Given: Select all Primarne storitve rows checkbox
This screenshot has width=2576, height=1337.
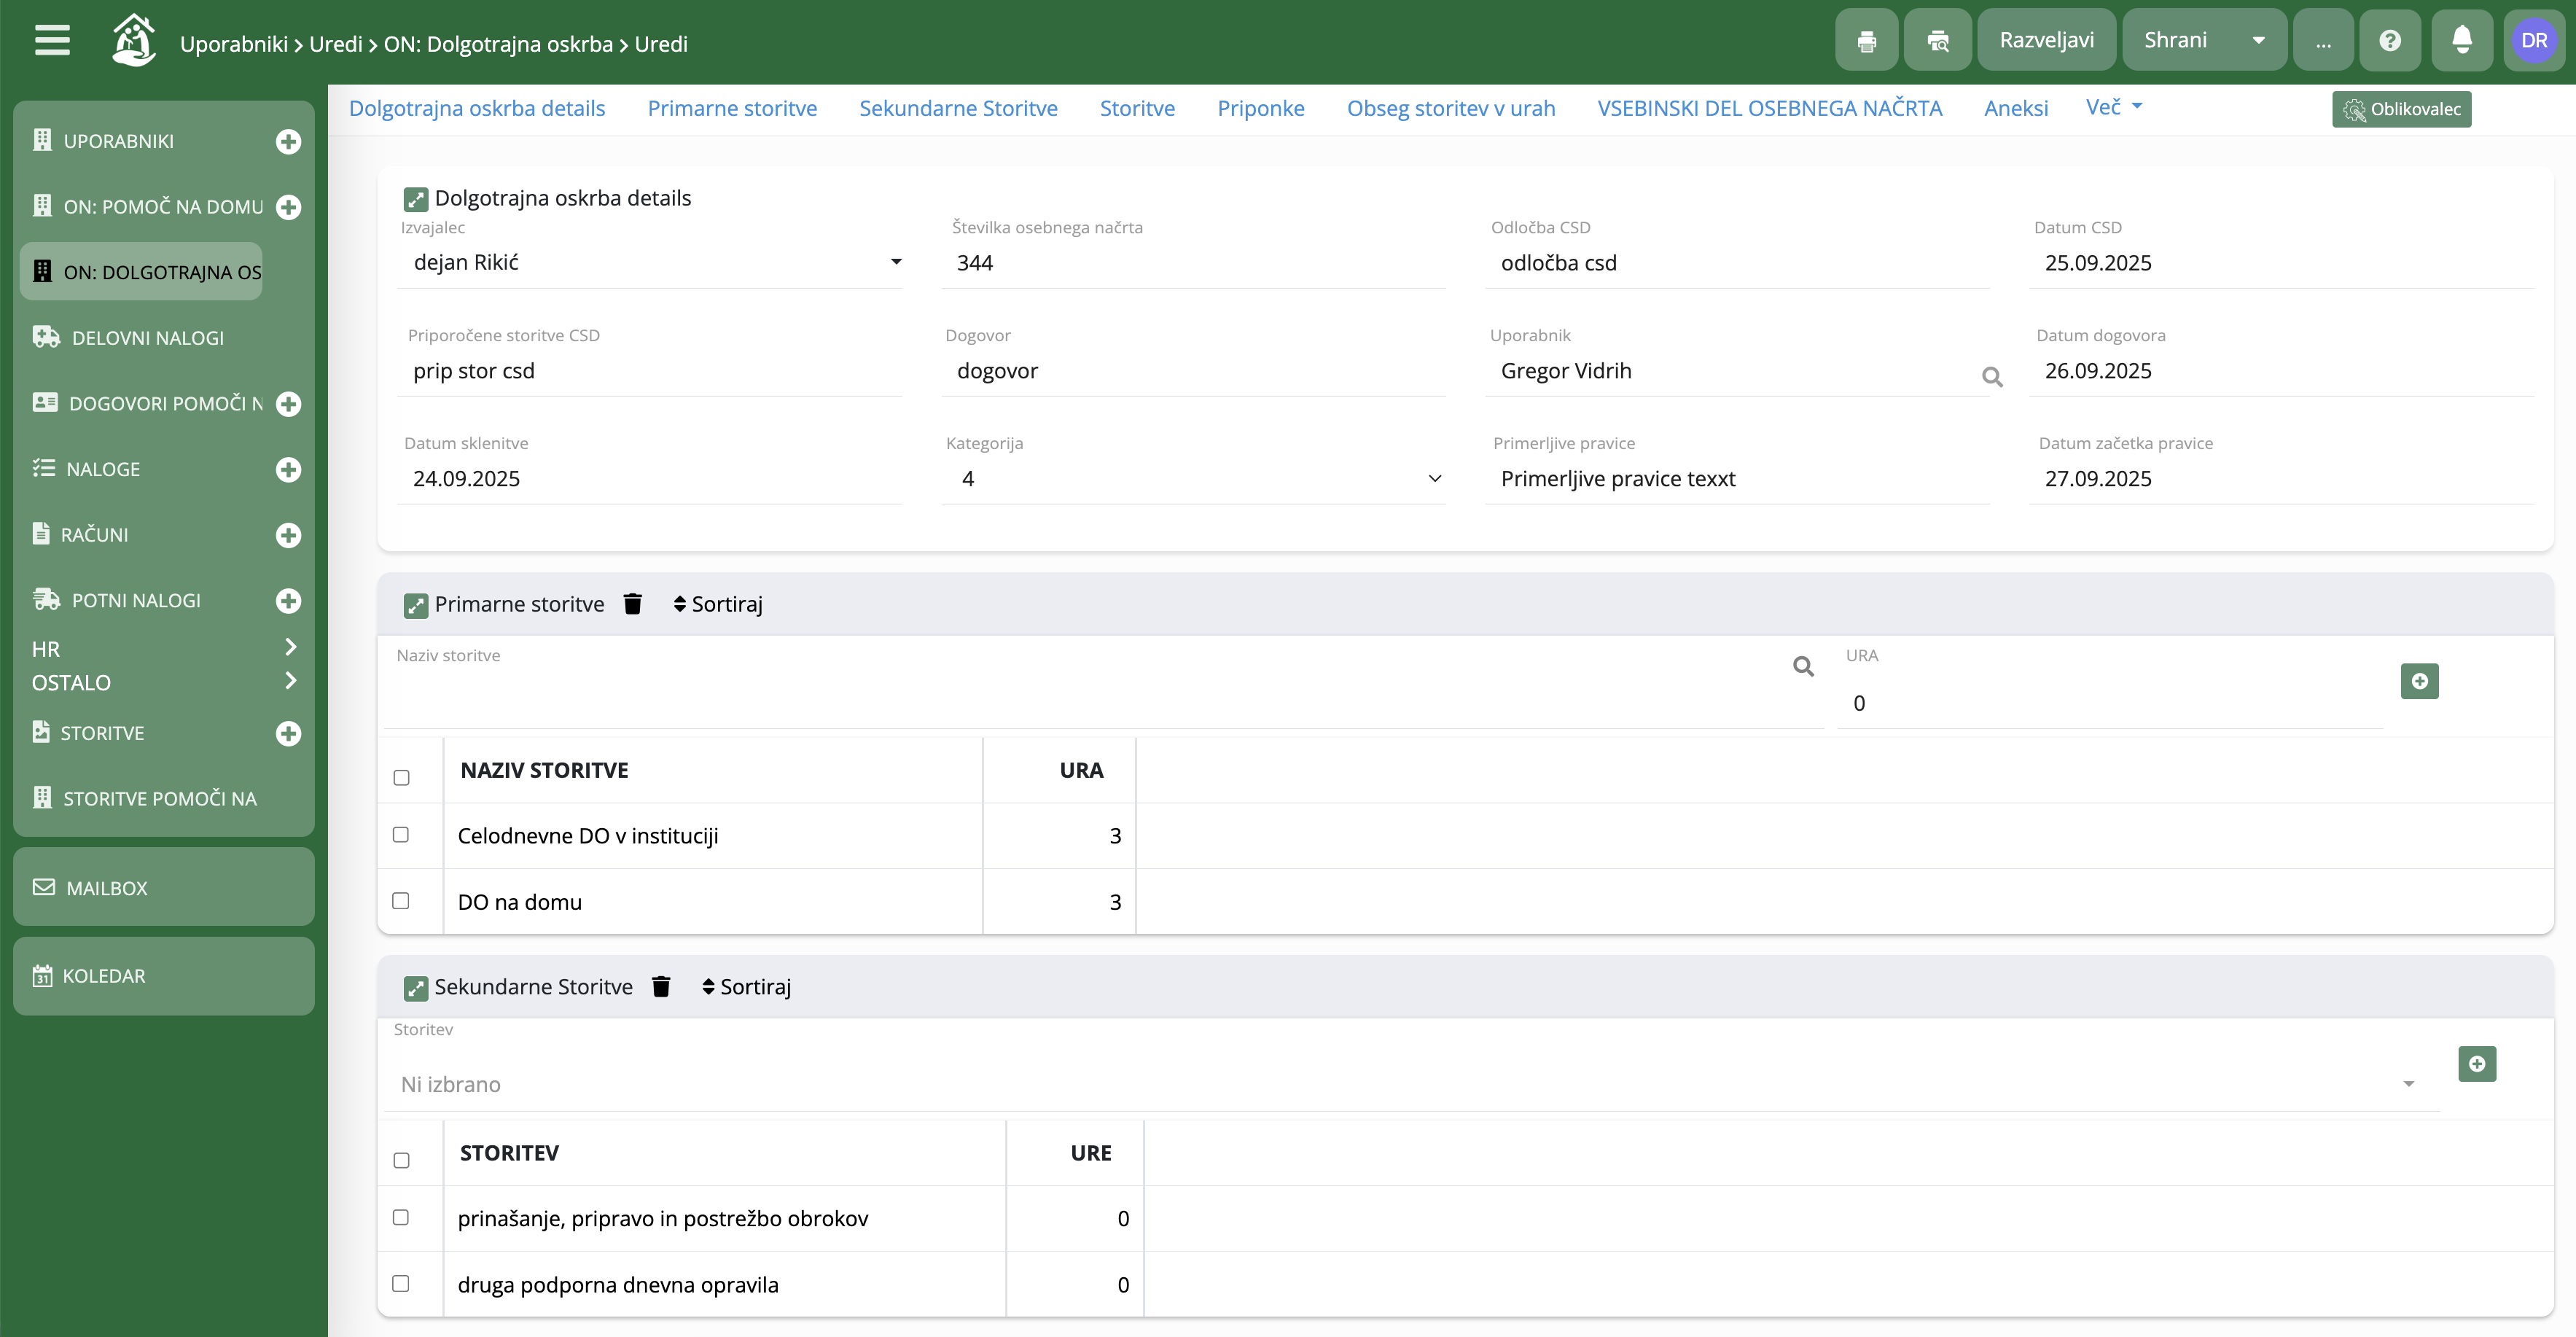Looking at the screenshot, I should point(402,777).
